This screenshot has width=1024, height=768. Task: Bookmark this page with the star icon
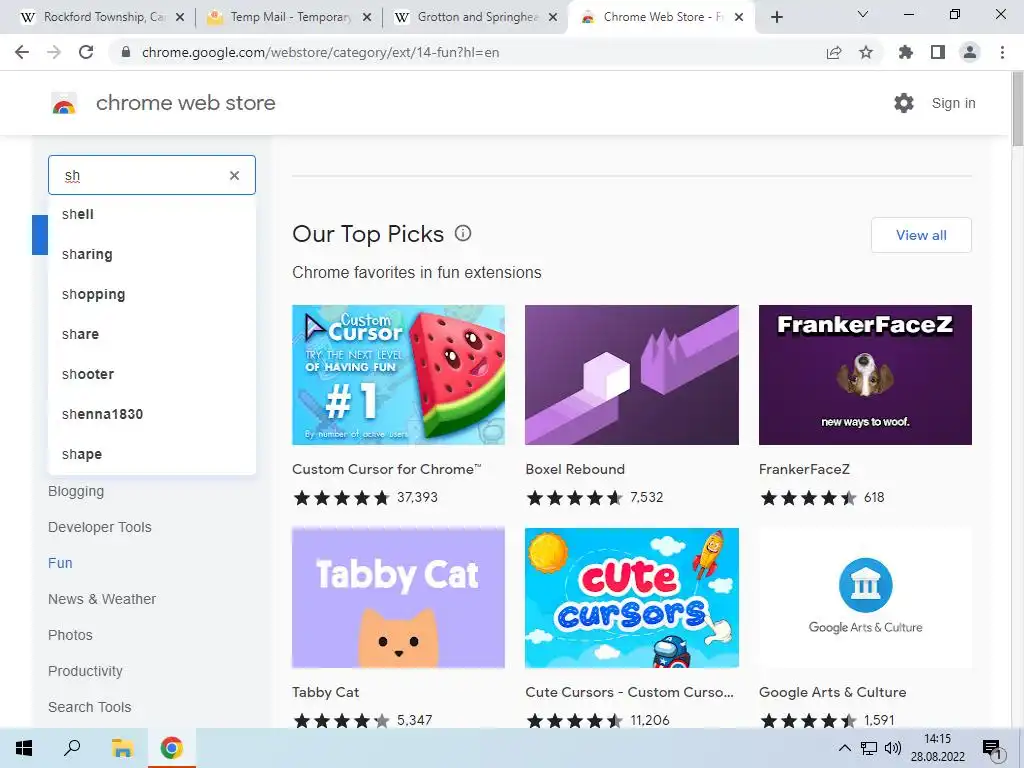tap(866, 52)
